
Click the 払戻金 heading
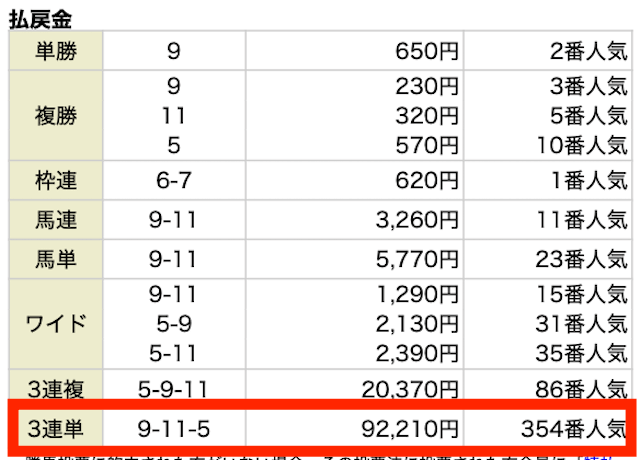pyautogui.click(x=40, y=19)
